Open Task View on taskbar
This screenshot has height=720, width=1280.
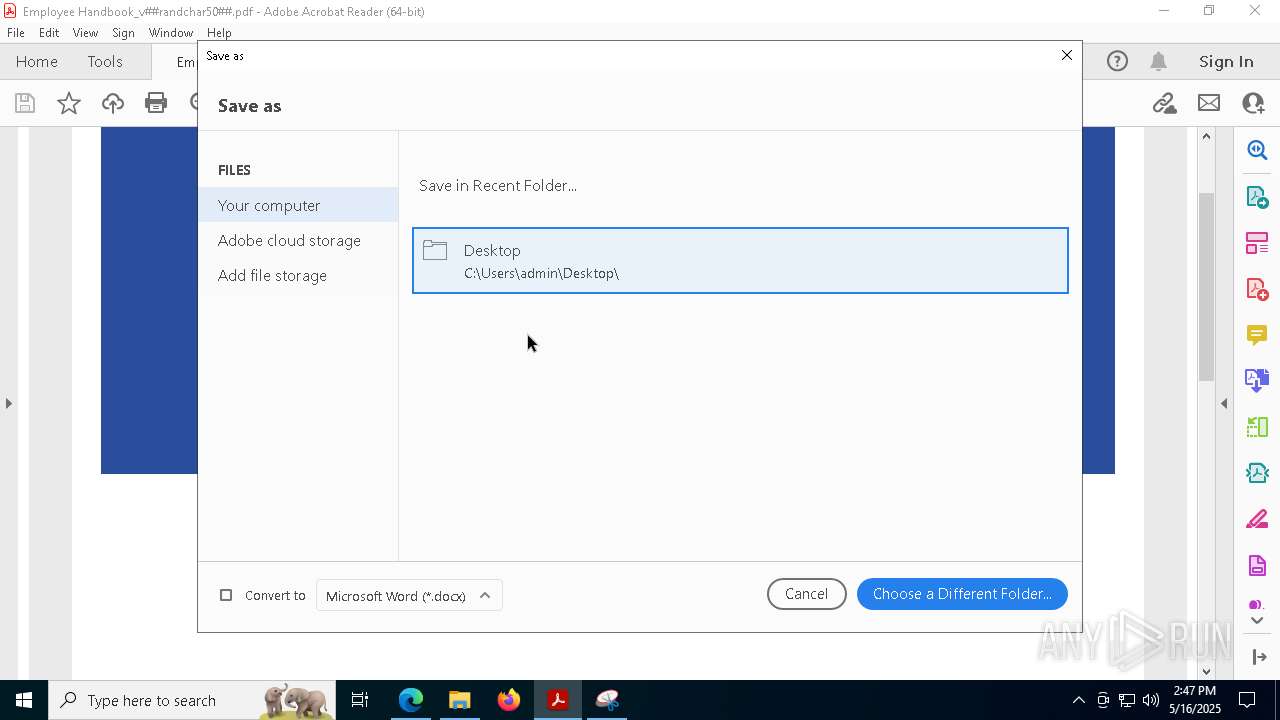coord(360,700)
